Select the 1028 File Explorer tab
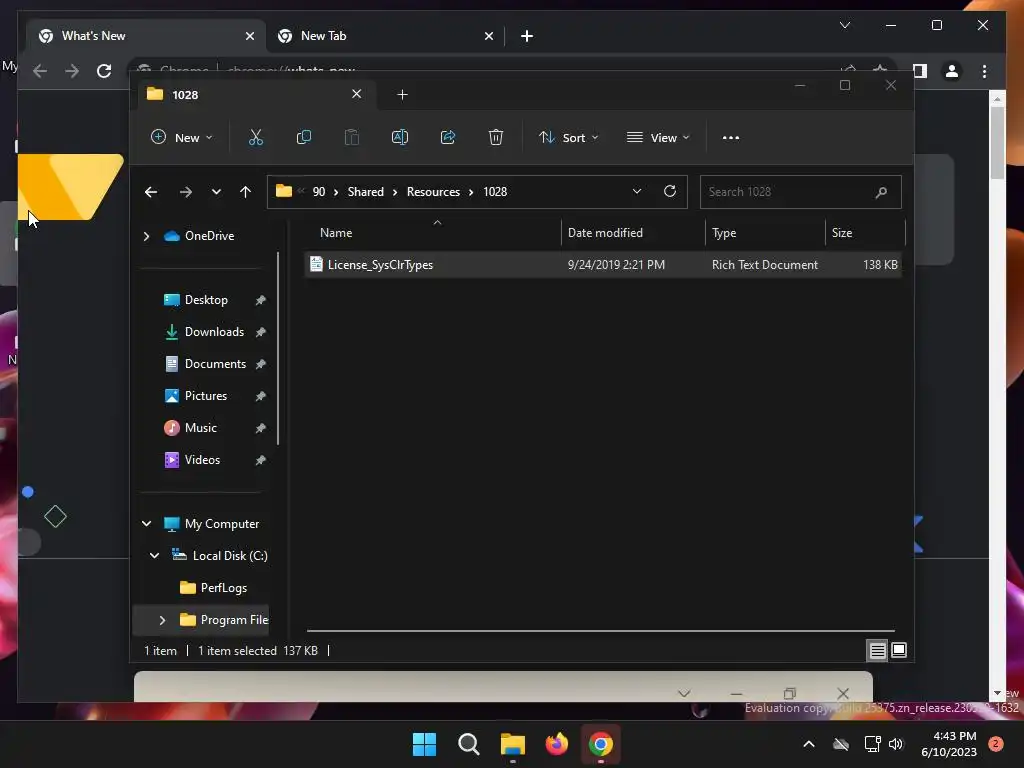The height and width of the screenshot is (768, 1024). (x=257, y=95)
